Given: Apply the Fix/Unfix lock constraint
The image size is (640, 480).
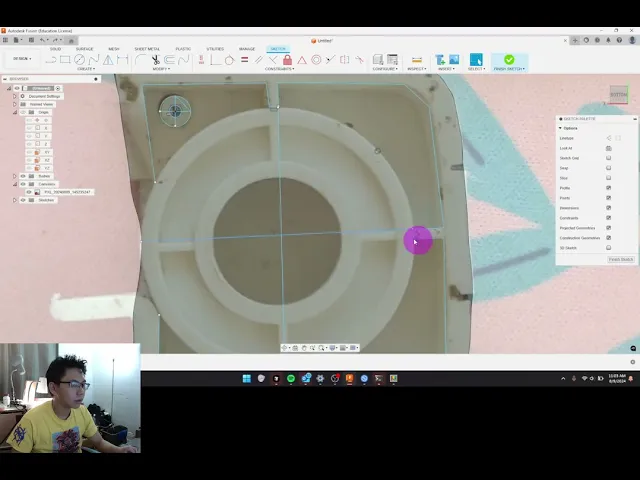Looking at the screenshot, I should pos(287,60).
